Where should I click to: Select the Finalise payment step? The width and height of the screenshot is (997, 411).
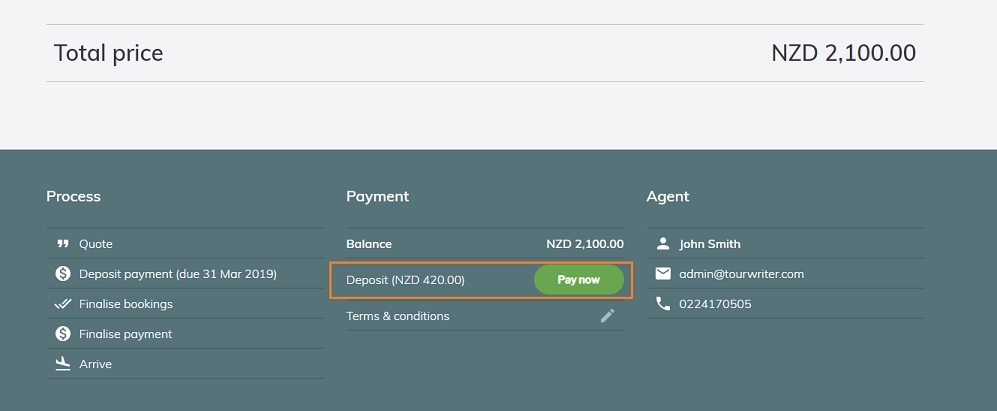pyautogui.click(x=125, y=334)
